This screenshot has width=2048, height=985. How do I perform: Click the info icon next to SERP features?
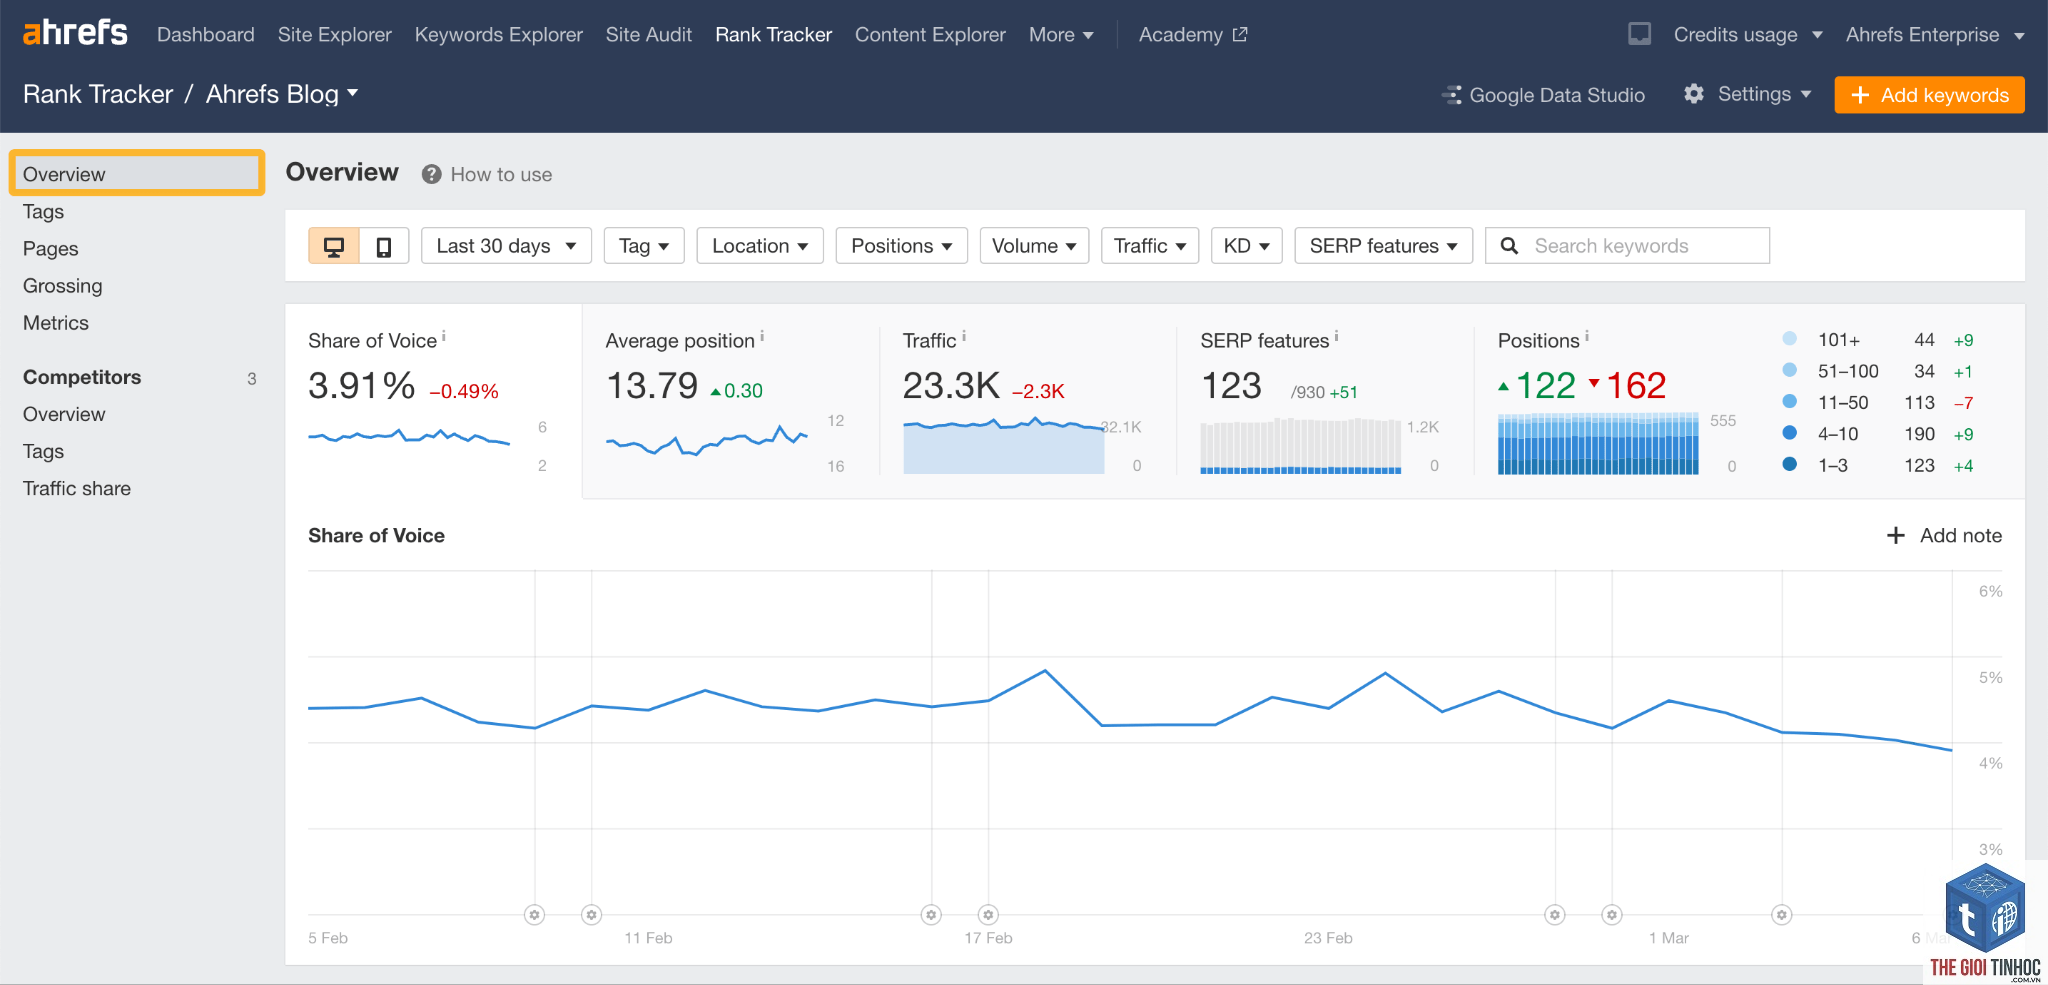tap(1336, 337)
